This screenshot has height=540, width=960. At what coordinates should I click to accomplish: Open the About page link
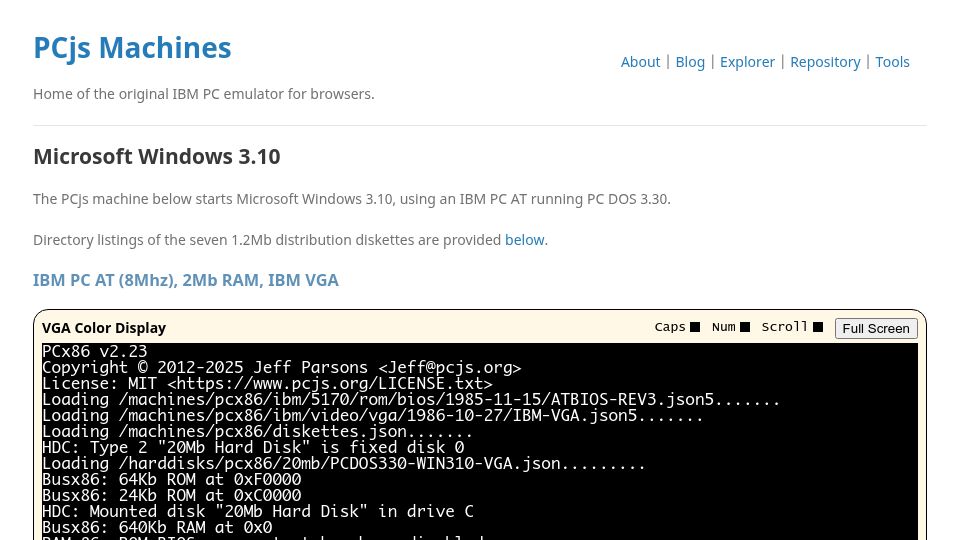coord(640,62)
